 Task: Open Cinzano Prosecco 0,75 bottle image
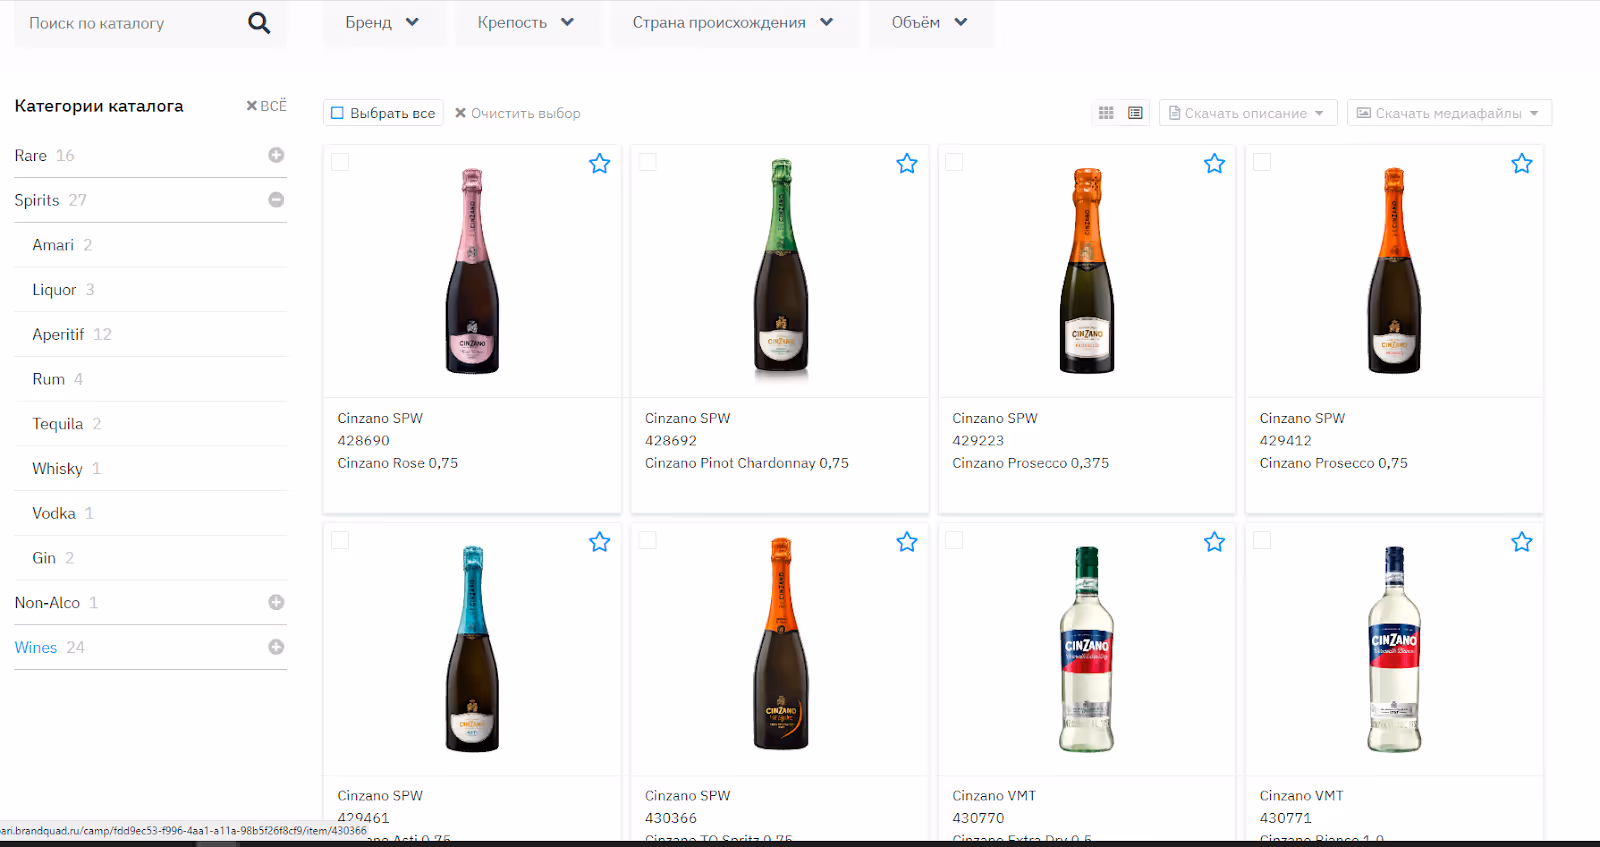click(1394, 271)
